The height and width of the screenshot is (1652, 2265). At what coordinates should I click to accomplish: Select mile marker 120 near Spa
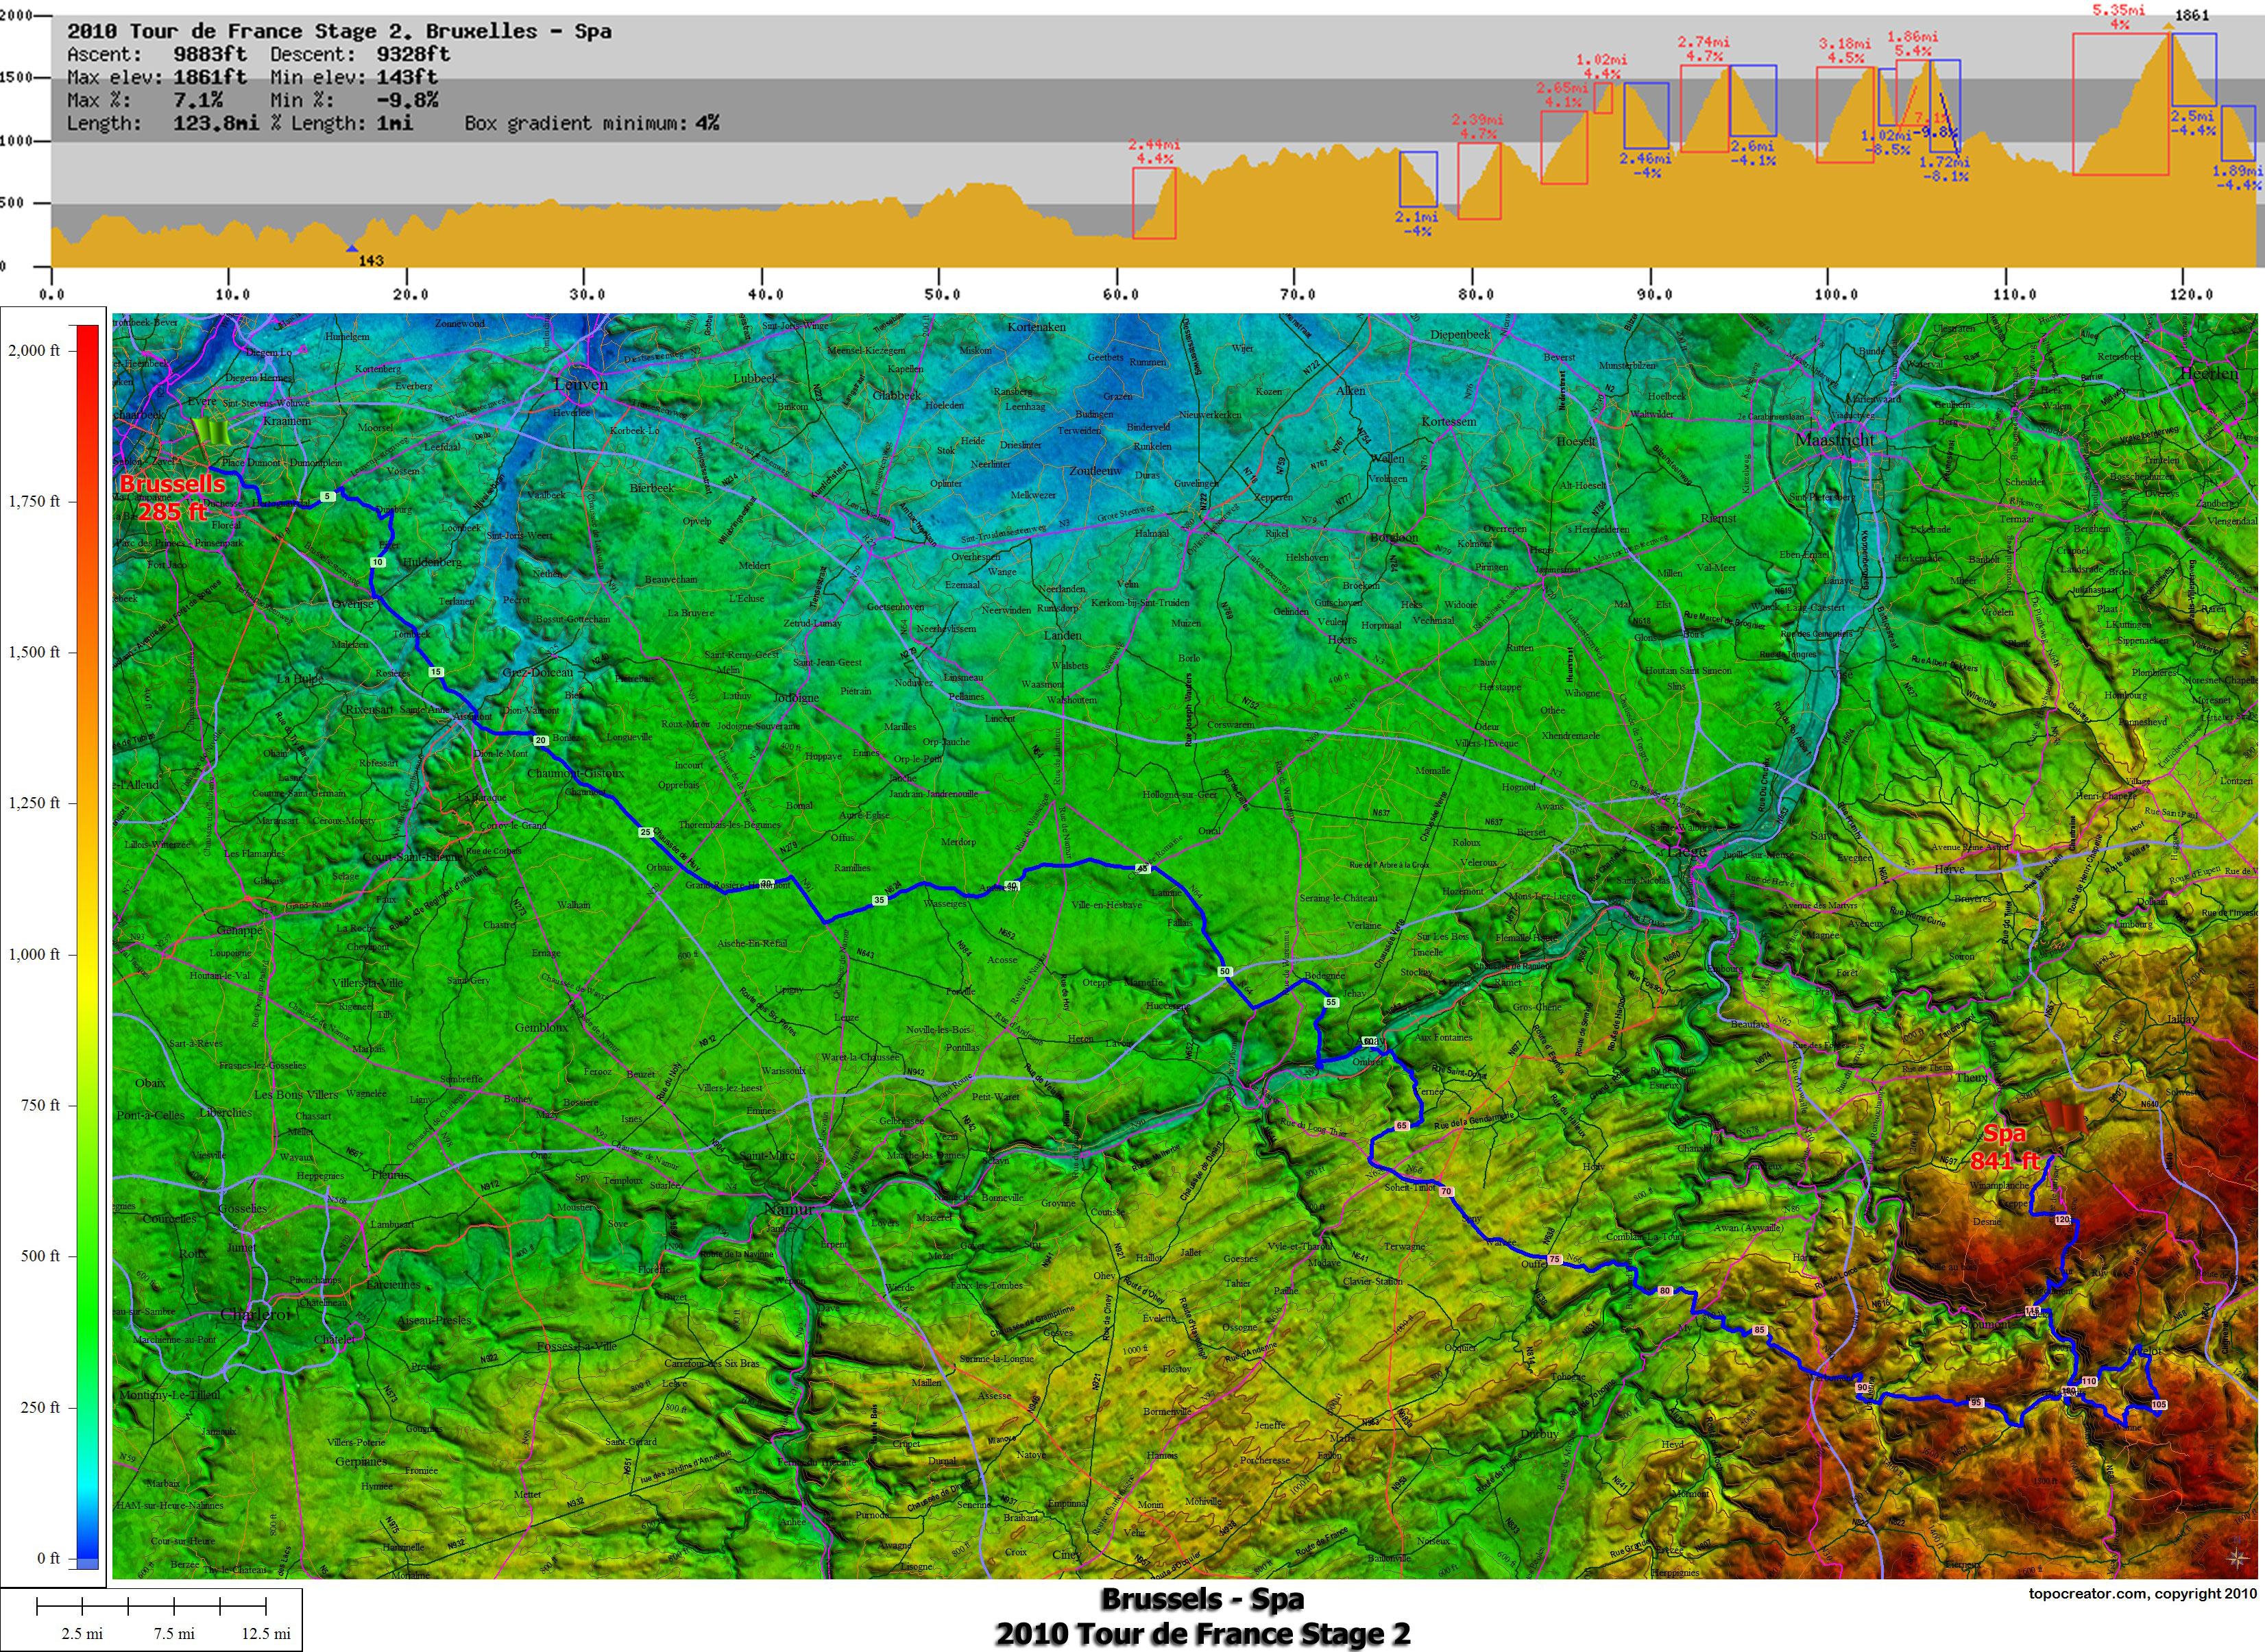pos(2062,1220)
